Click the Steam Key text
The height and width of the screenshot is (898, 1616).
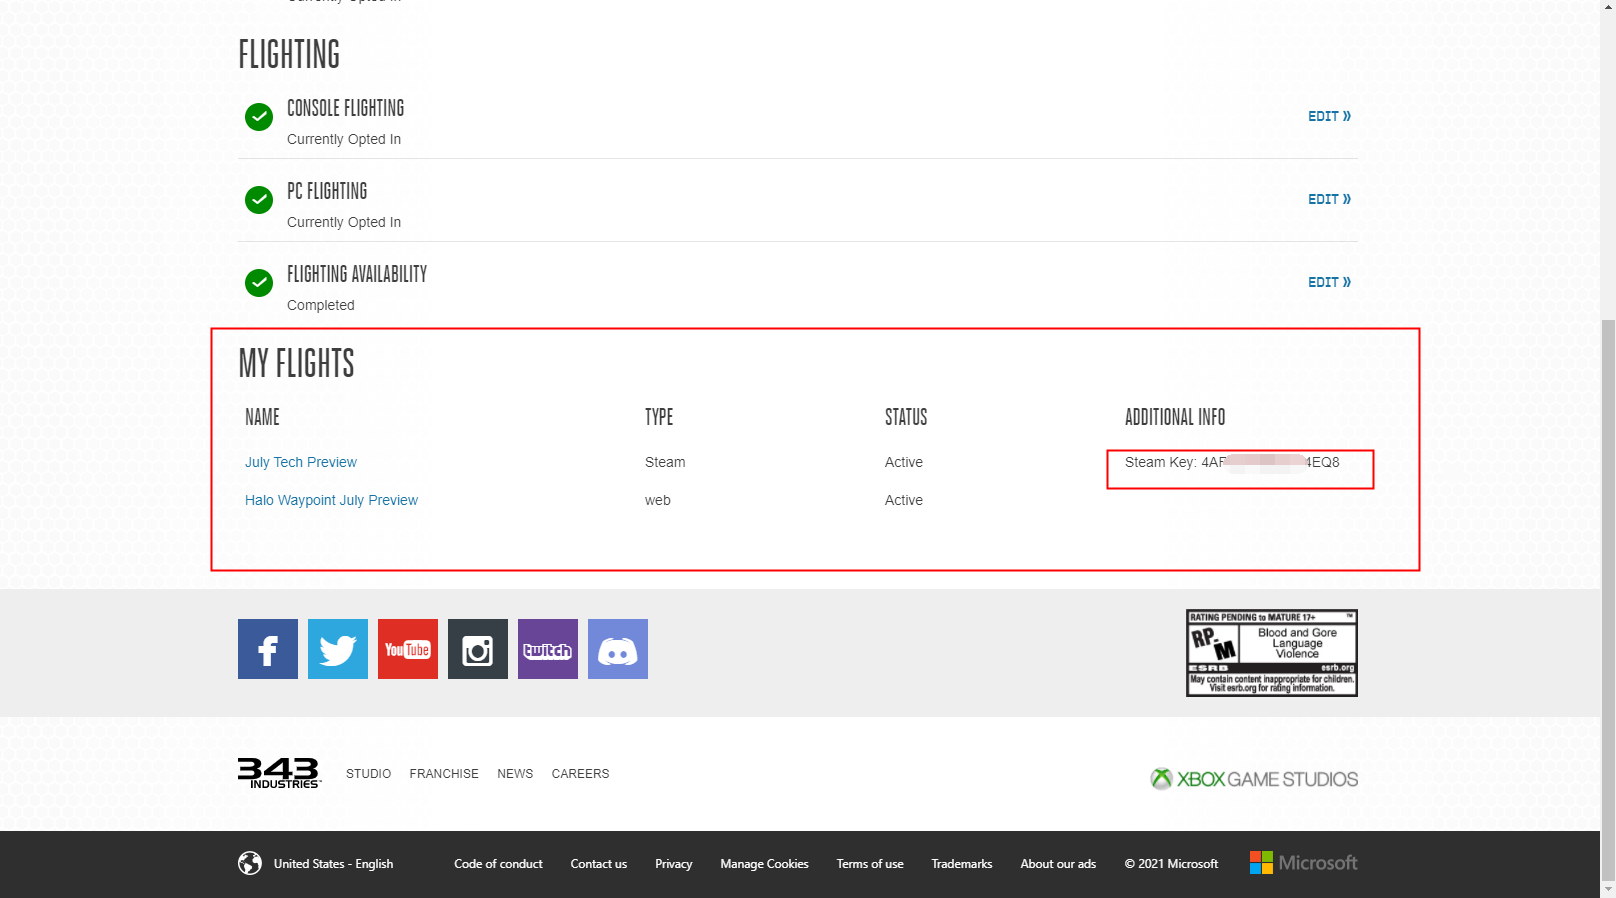(x=1232, y=462)
